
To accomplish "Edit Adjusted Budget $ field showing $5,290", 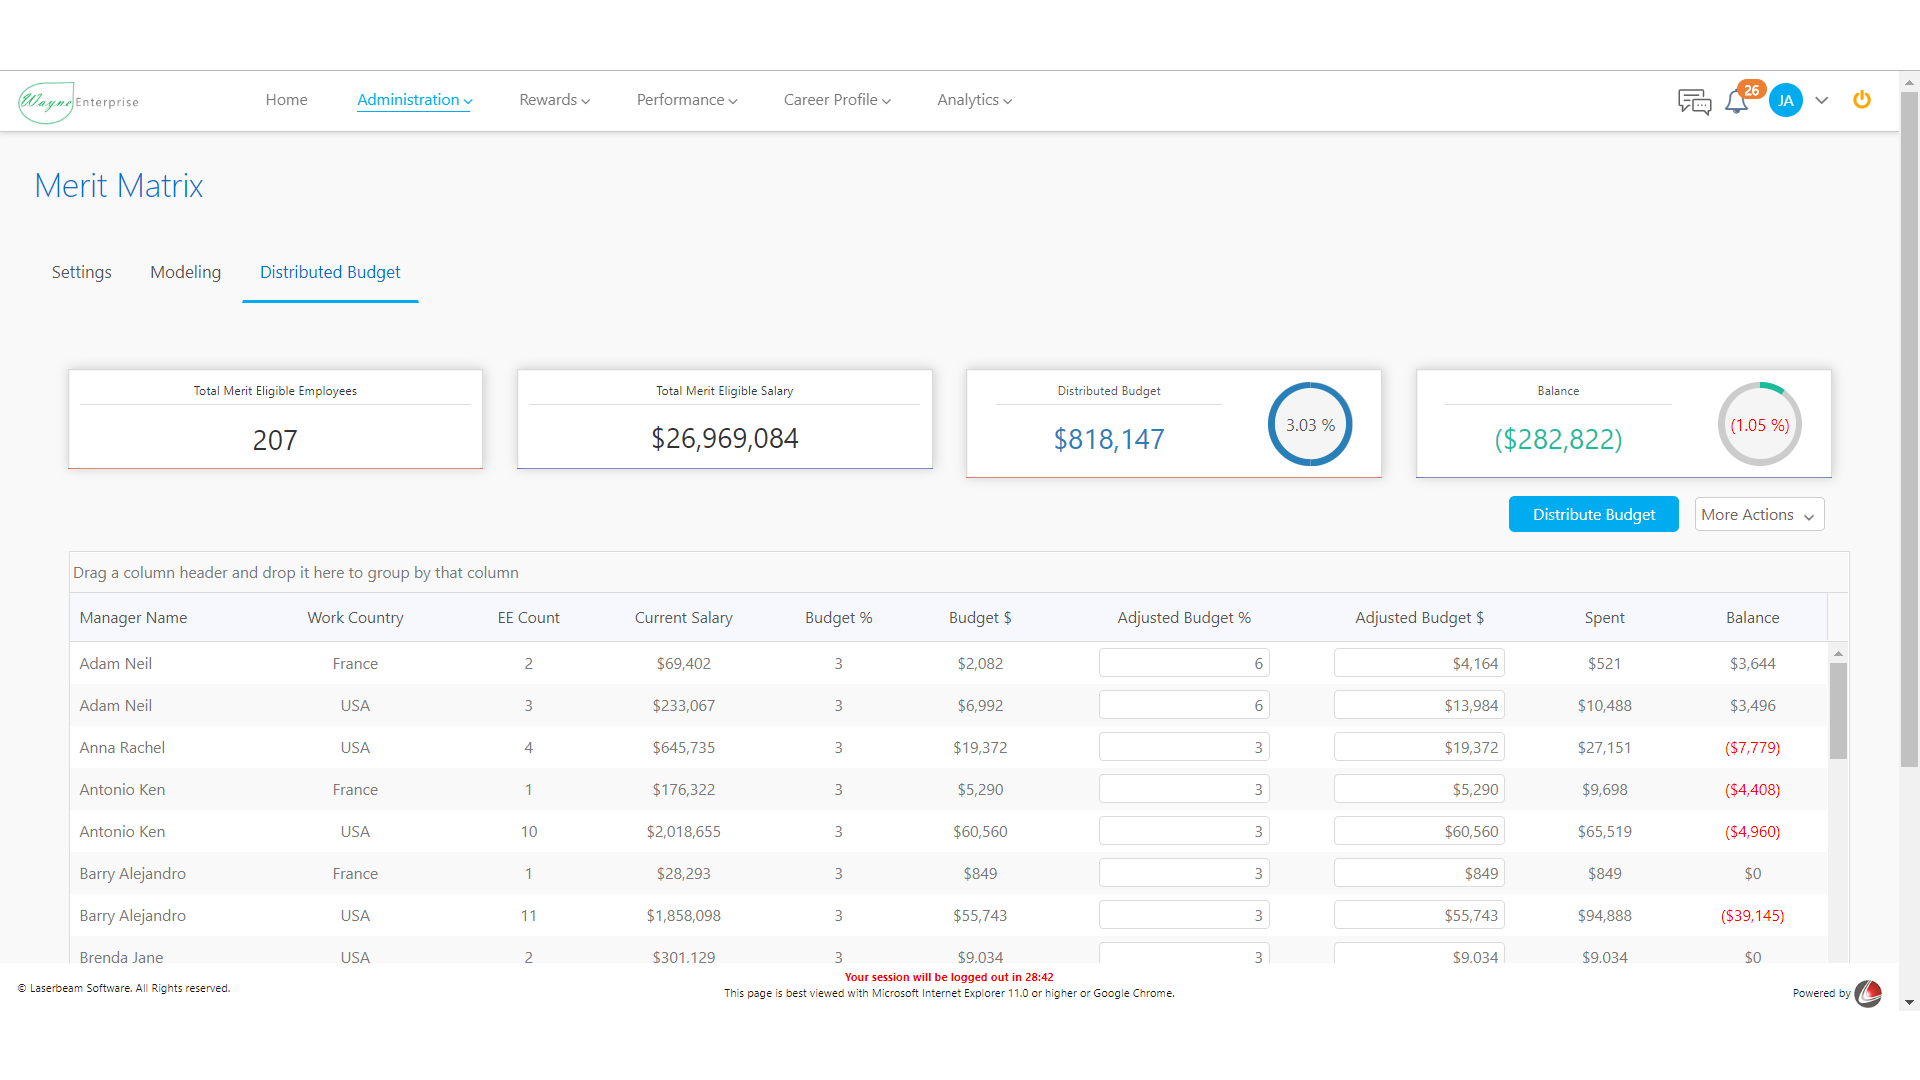I will coord(1419,789).
